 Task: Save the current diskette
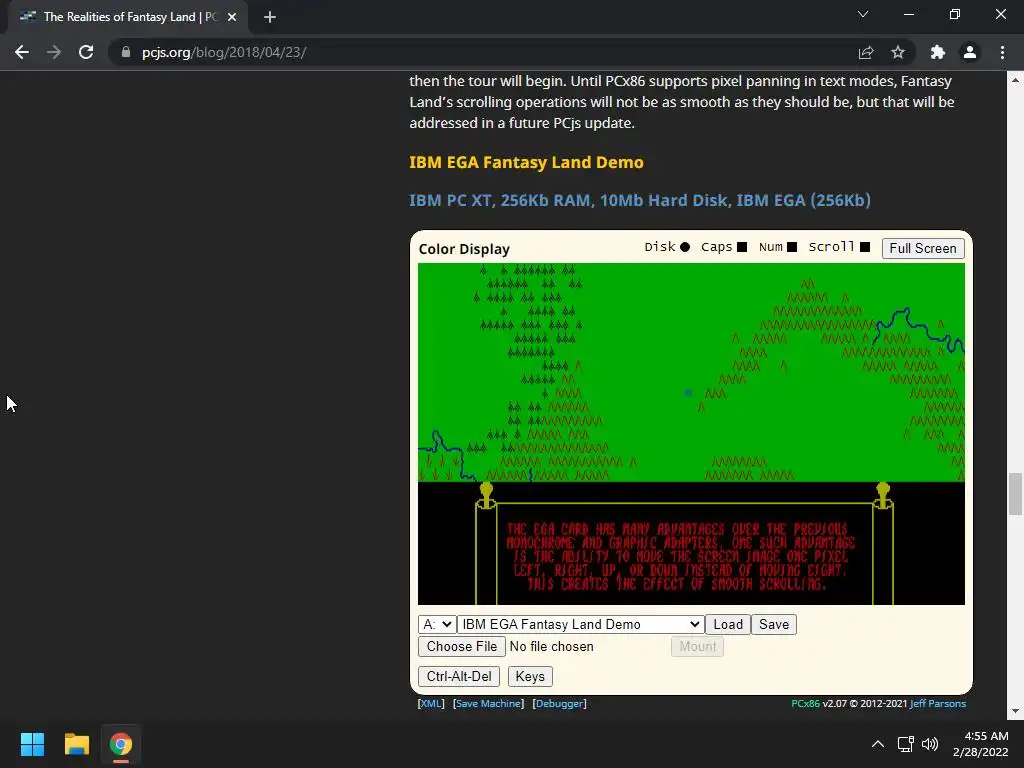pos(774,624)
